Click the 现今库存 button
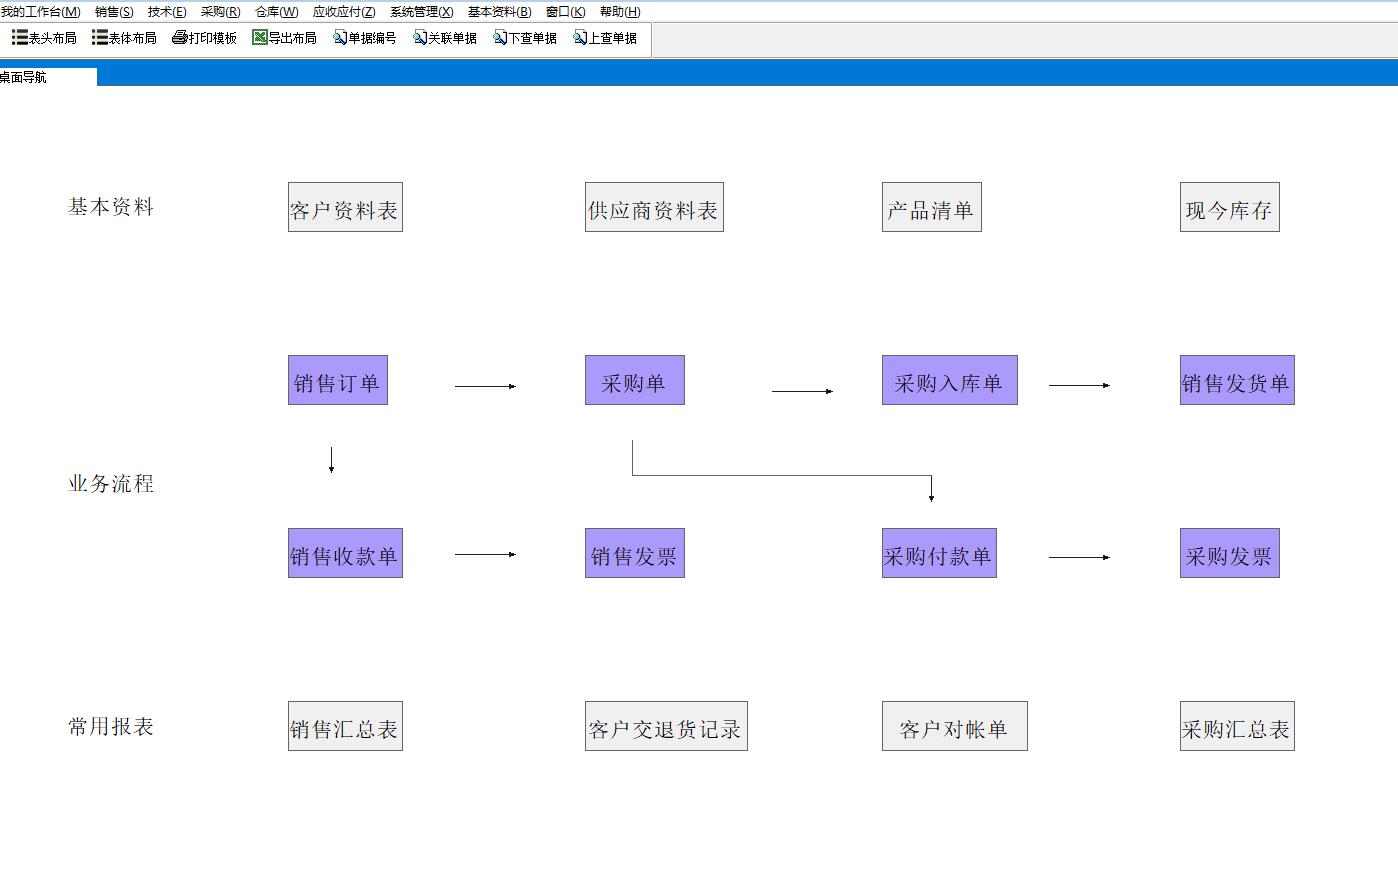 (x=1229, y=208)
